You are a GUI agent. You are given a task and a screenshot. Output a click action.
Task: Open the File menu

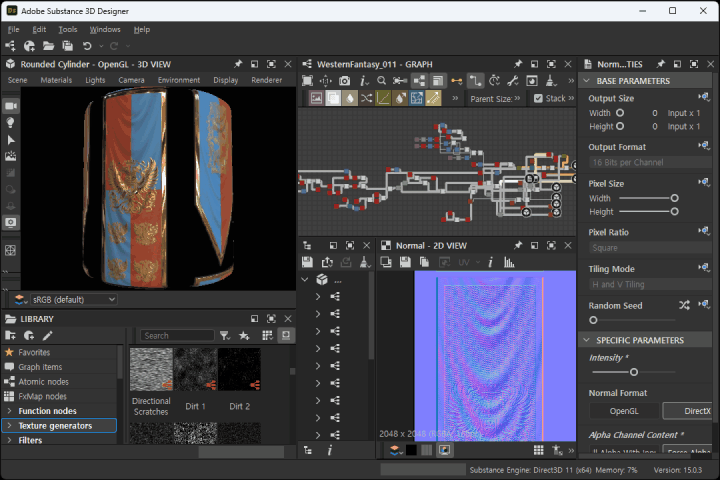(x=14, y=29)
